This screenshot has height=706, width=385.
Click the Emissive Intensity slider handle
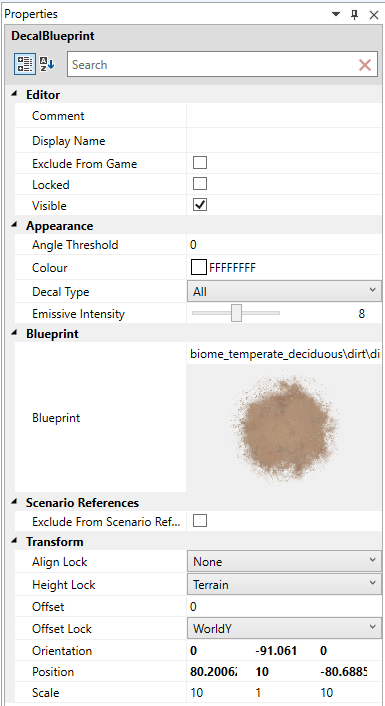tap(236, 313)
